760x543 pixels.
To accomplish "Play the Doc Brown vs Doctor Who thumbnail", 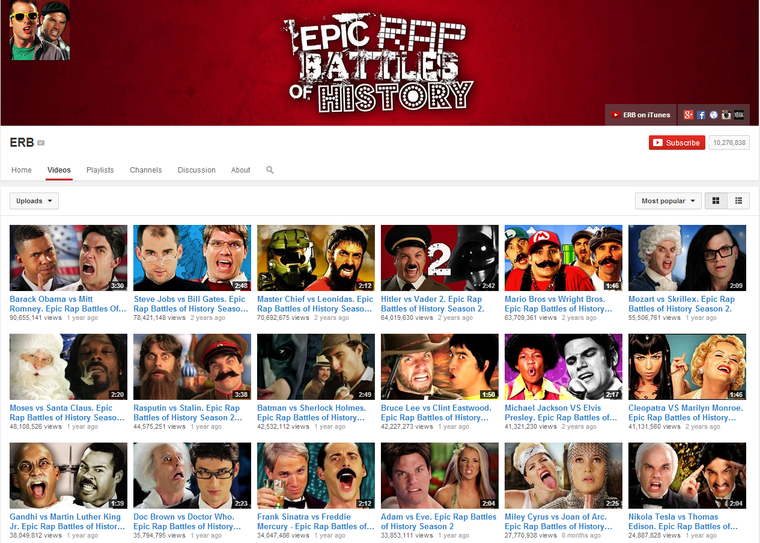I will 192,475.
